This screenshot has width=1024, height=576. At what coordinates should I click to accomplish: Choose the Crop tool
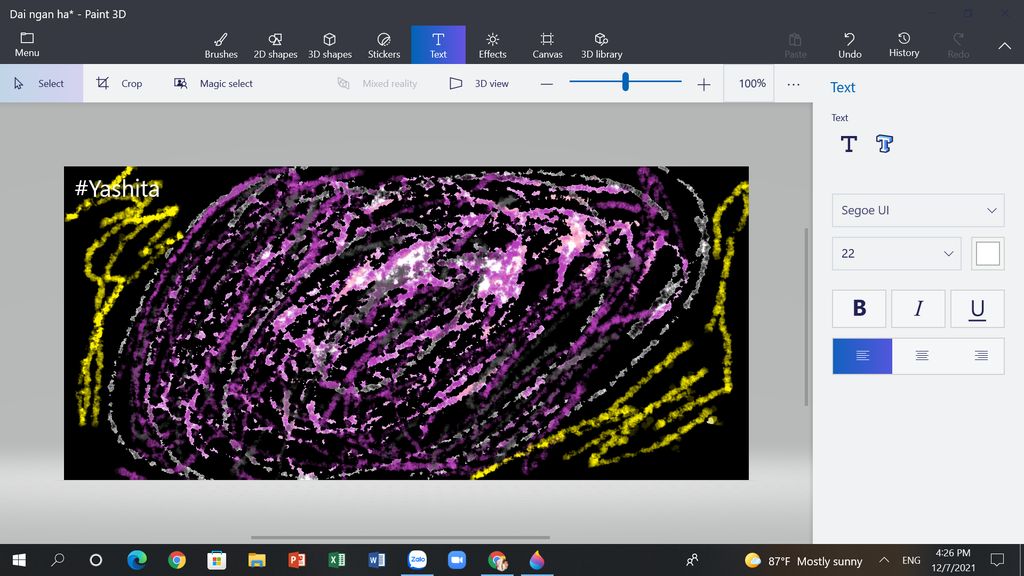coord(120,84)
